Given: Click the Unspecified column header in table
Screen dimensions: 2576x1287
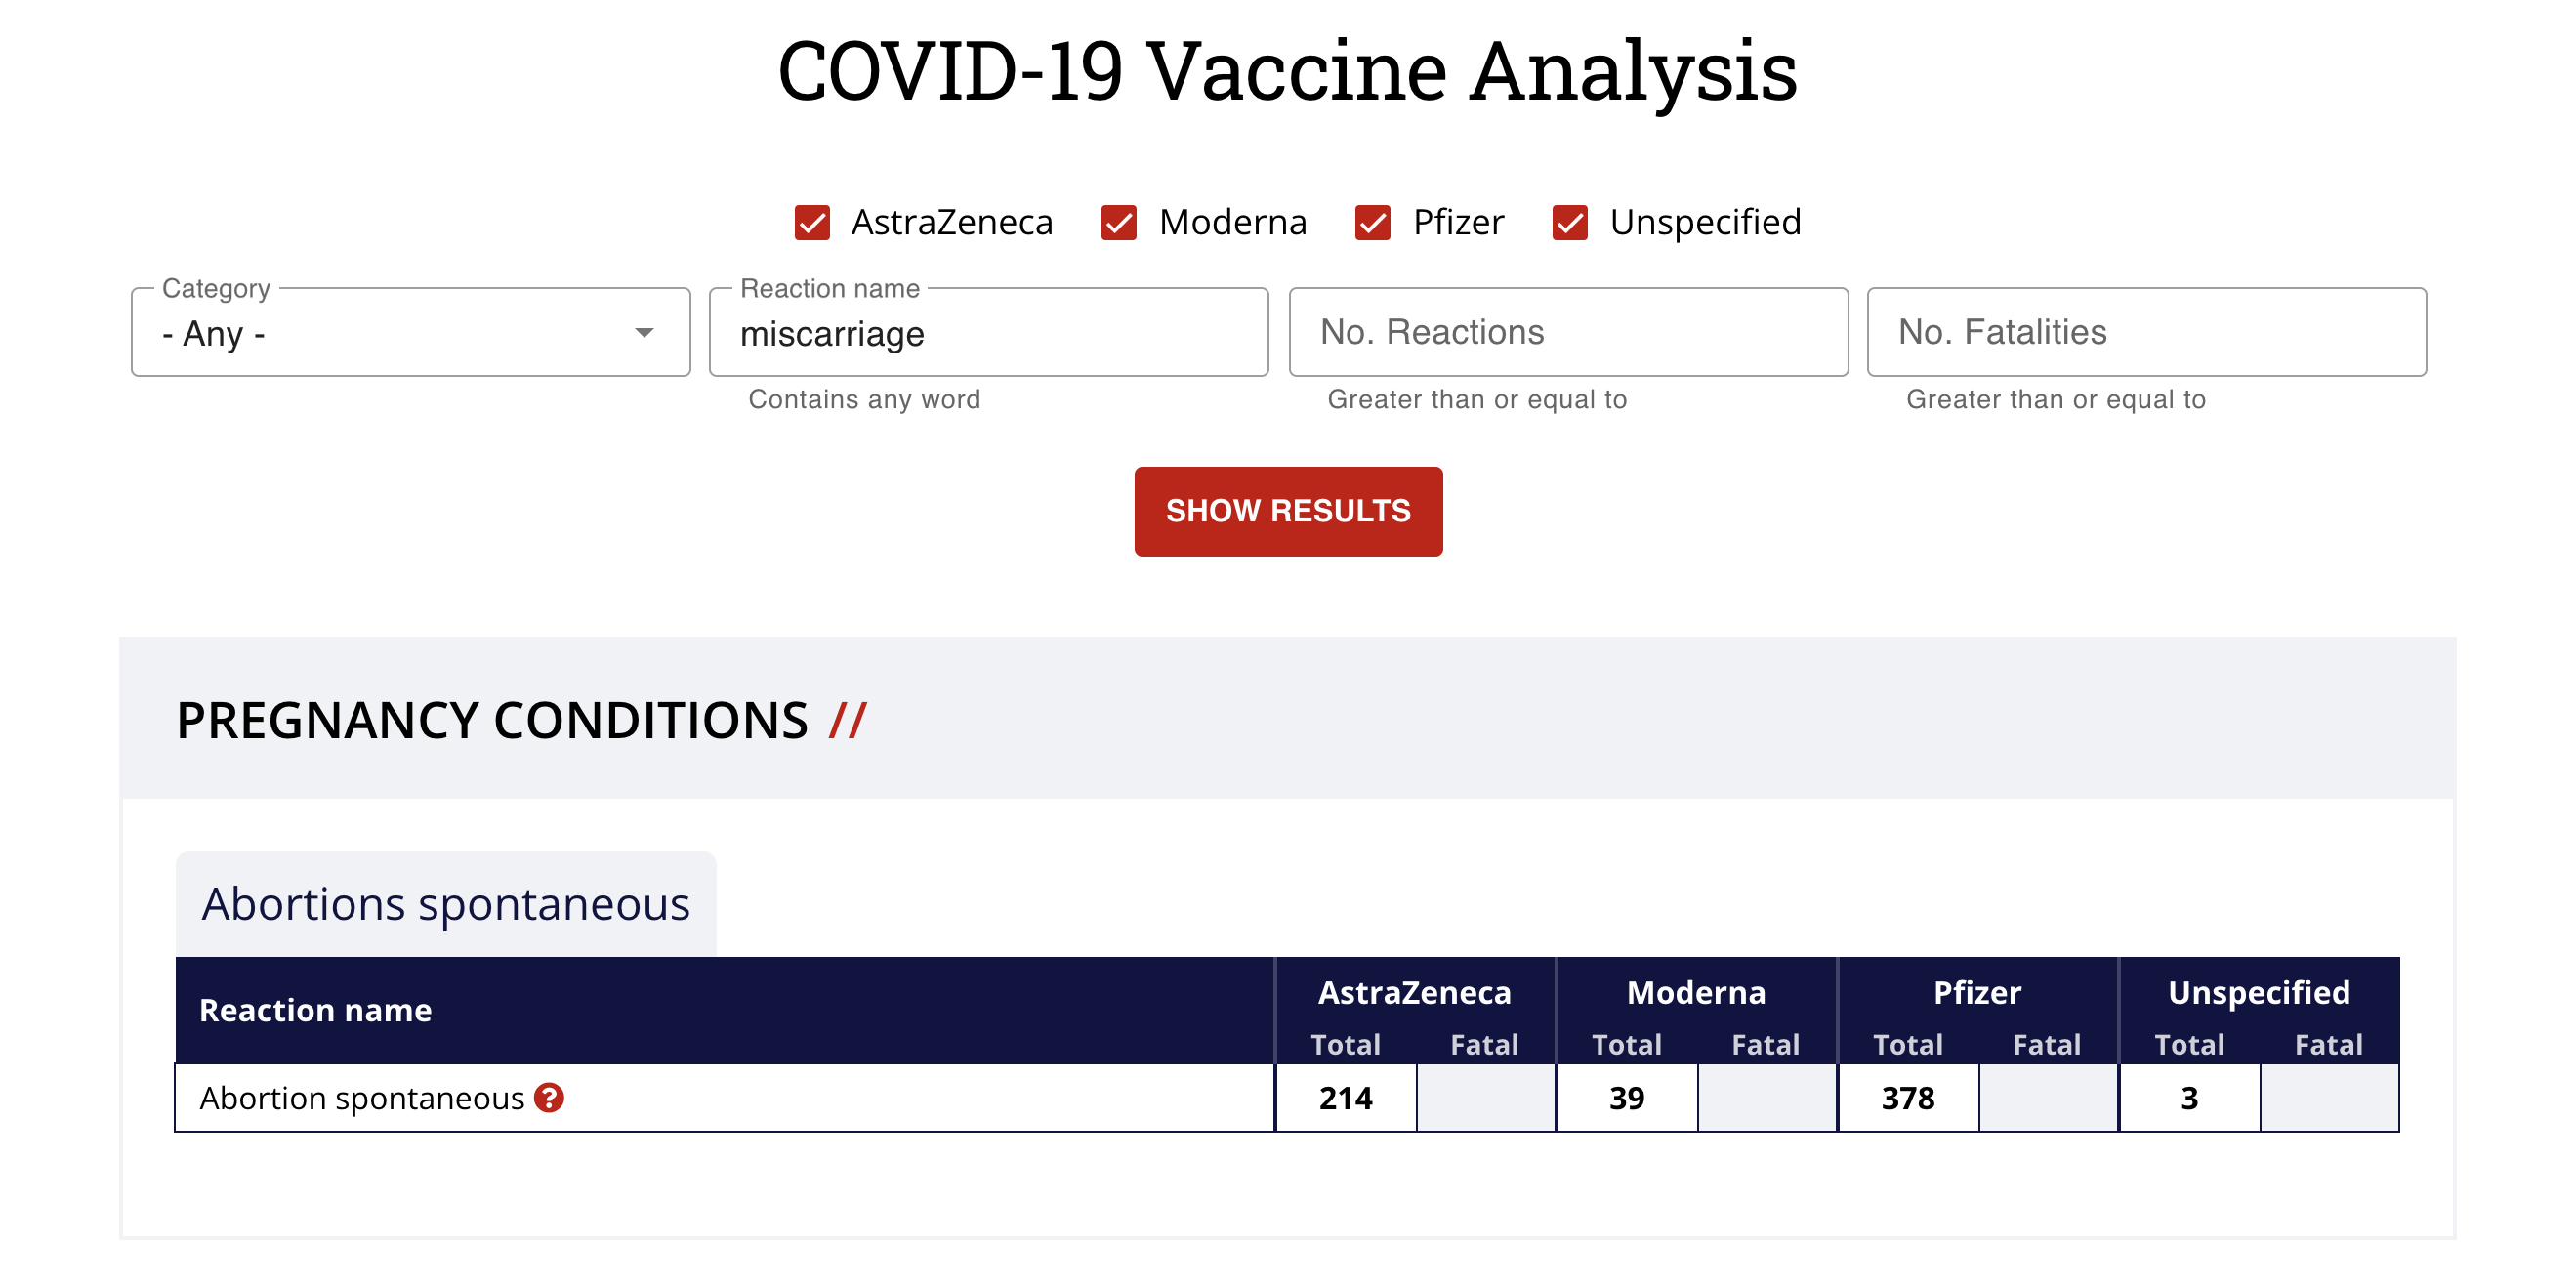Looking at the screenshot, I should pos(2258,992).
